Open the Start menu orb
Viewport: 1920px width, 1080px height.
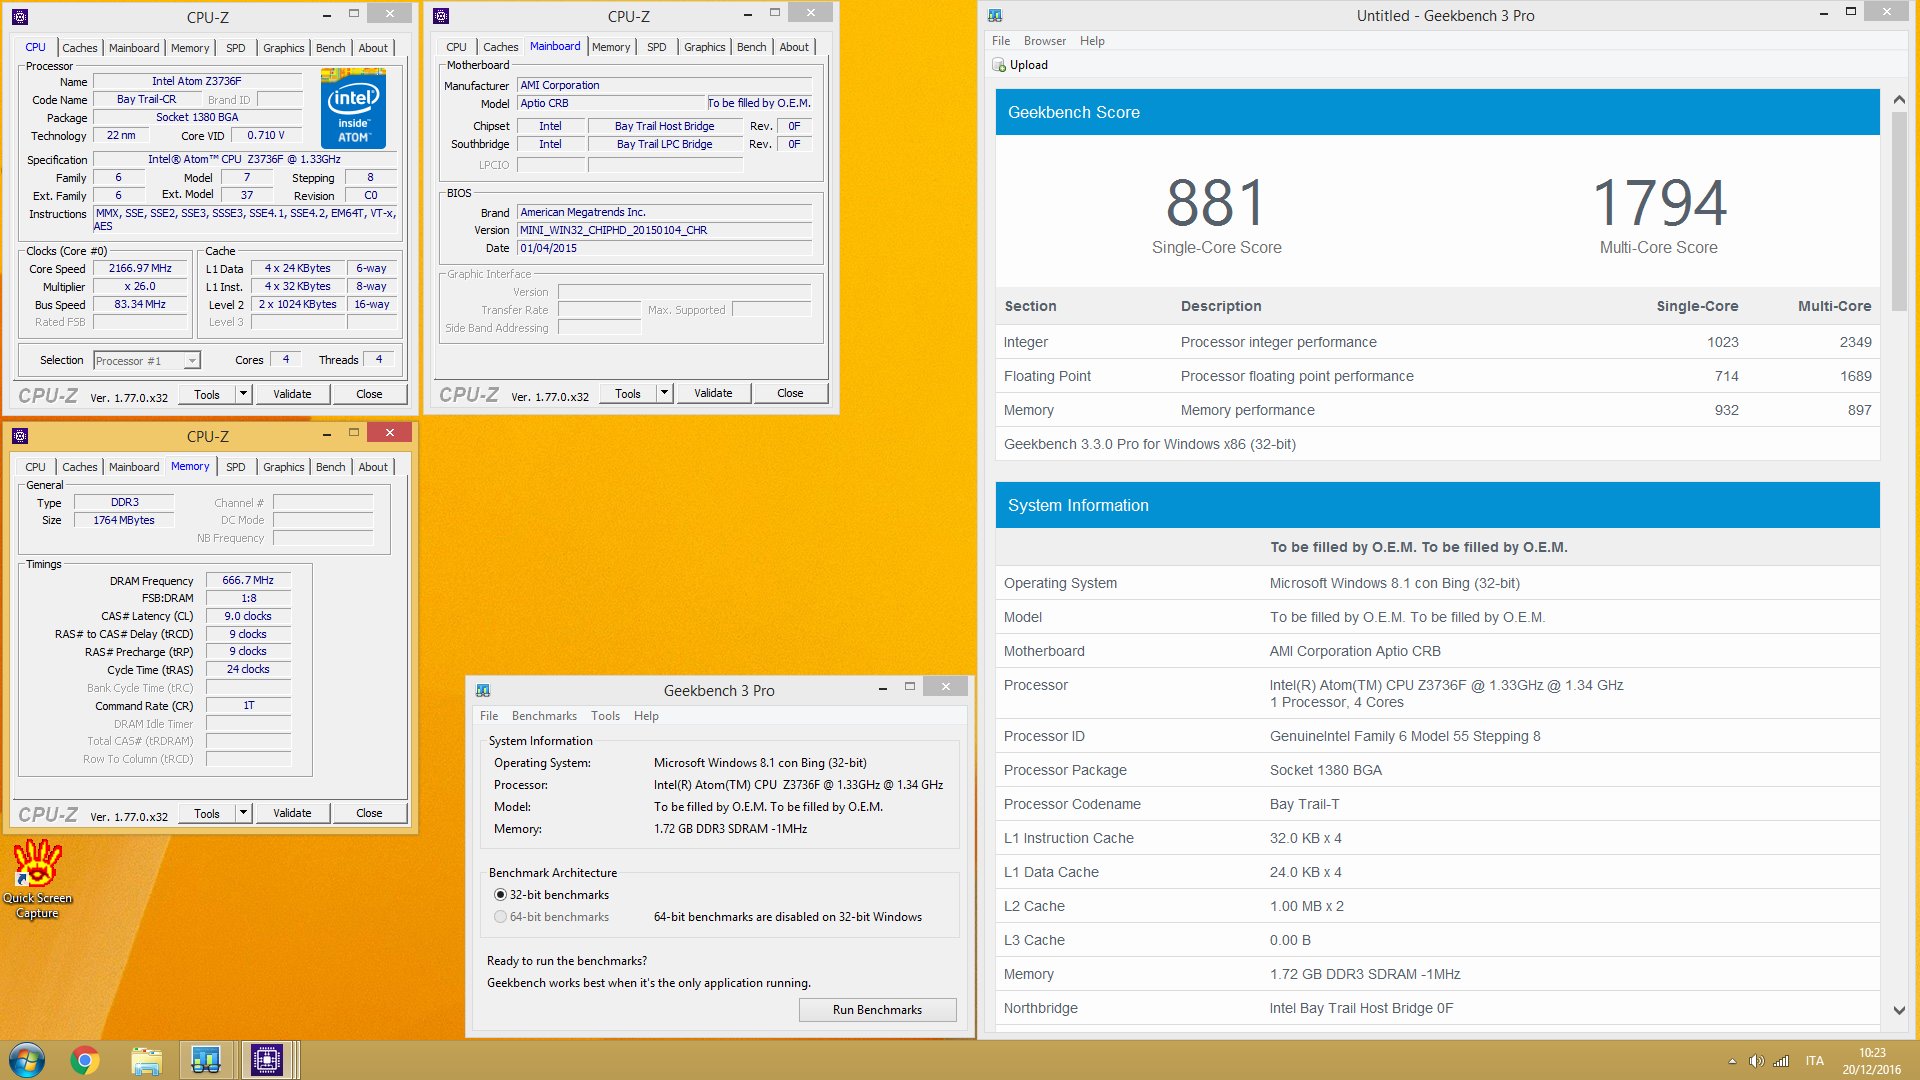[x=27, y=1060]
